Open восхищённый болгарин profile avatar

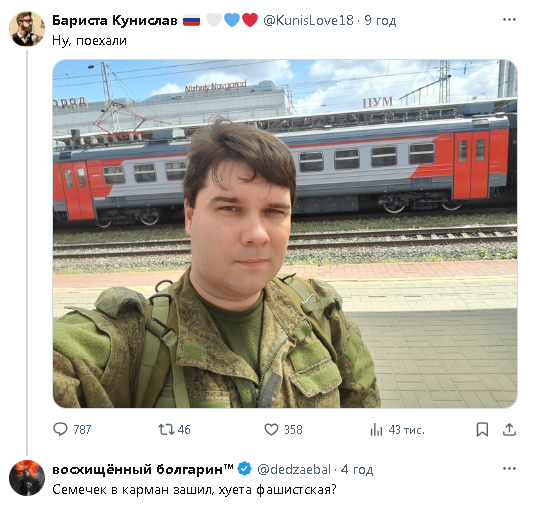27,478
